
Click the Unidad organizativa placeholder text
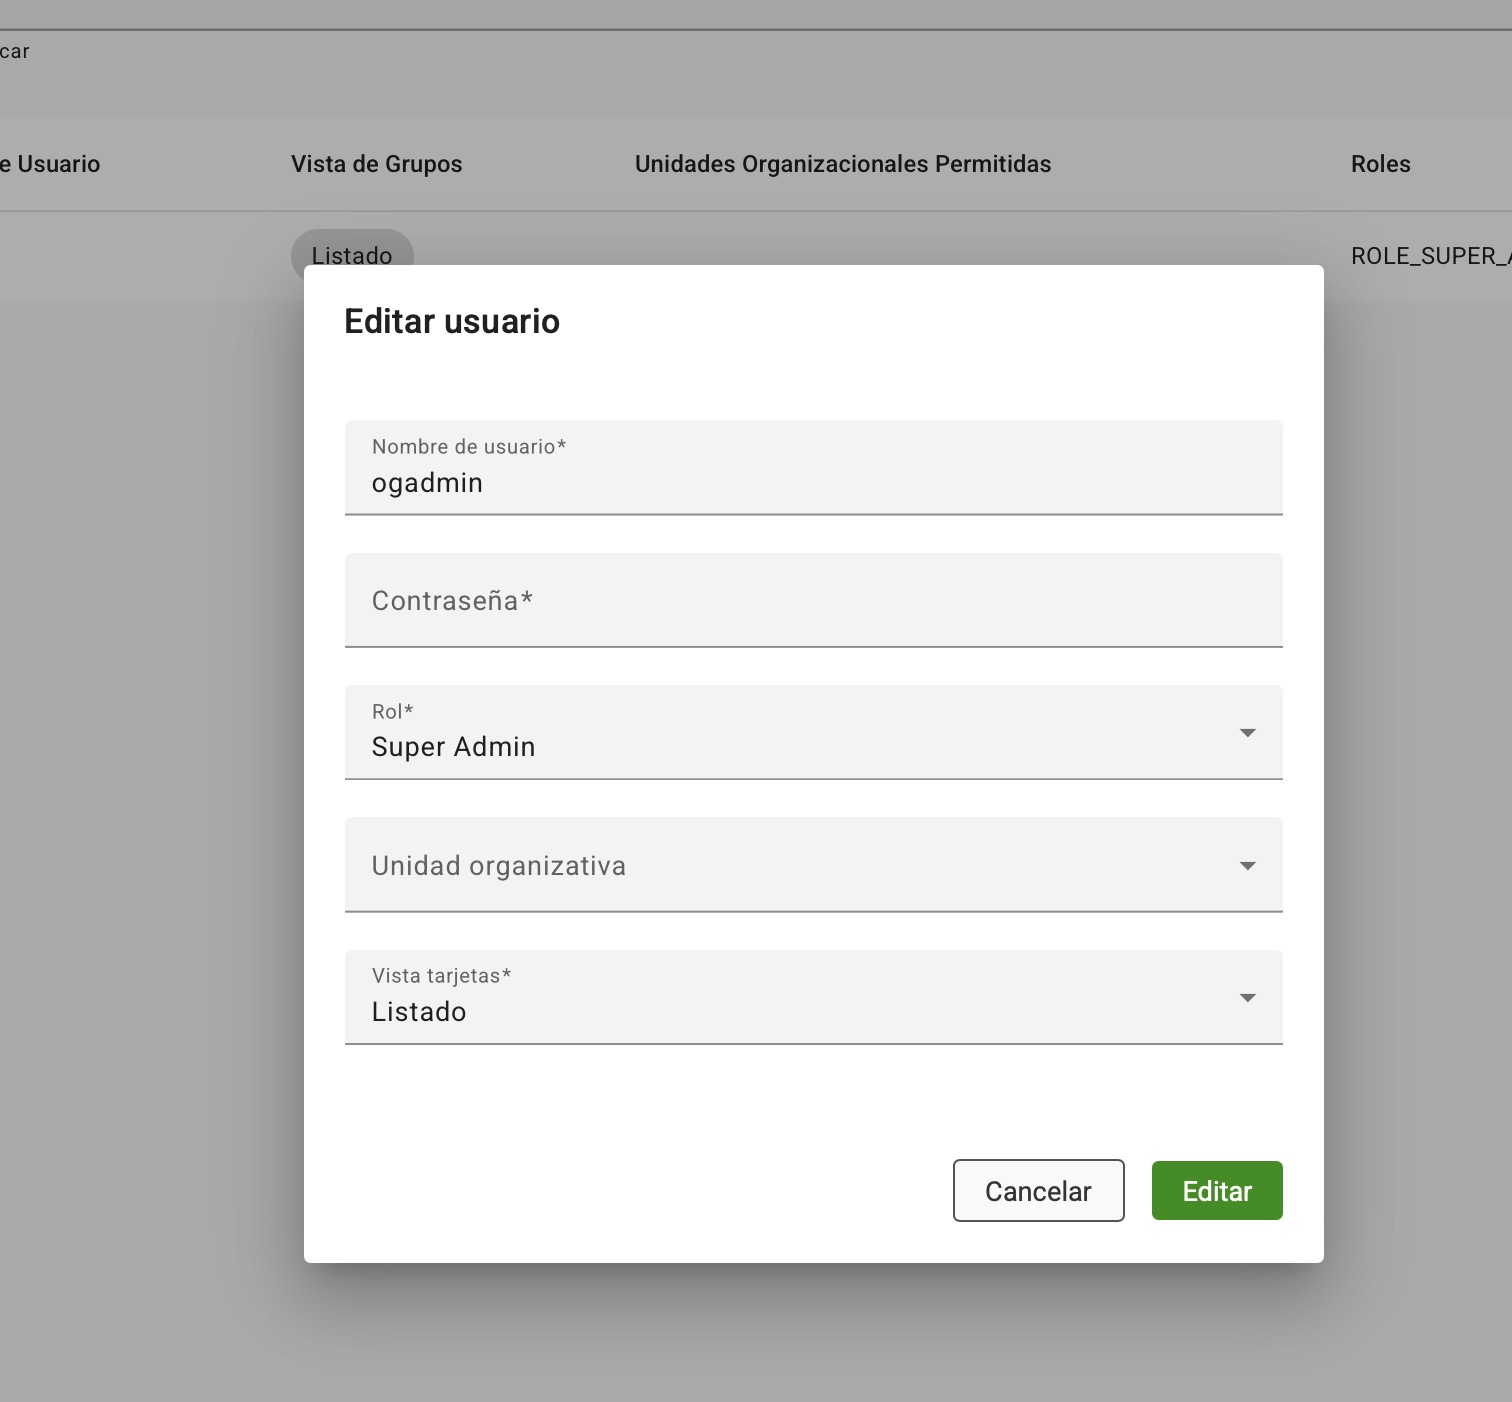point(498,866)
